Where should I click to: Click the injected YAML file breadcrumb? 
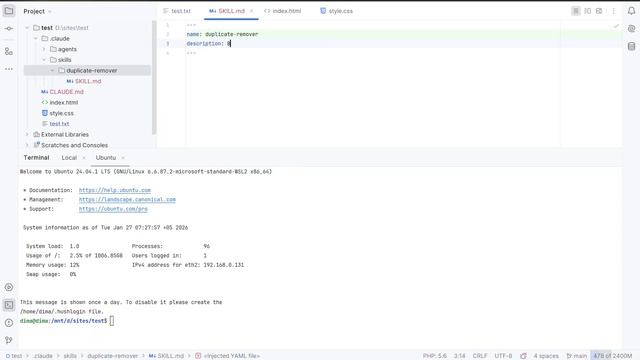click(227, 356)
